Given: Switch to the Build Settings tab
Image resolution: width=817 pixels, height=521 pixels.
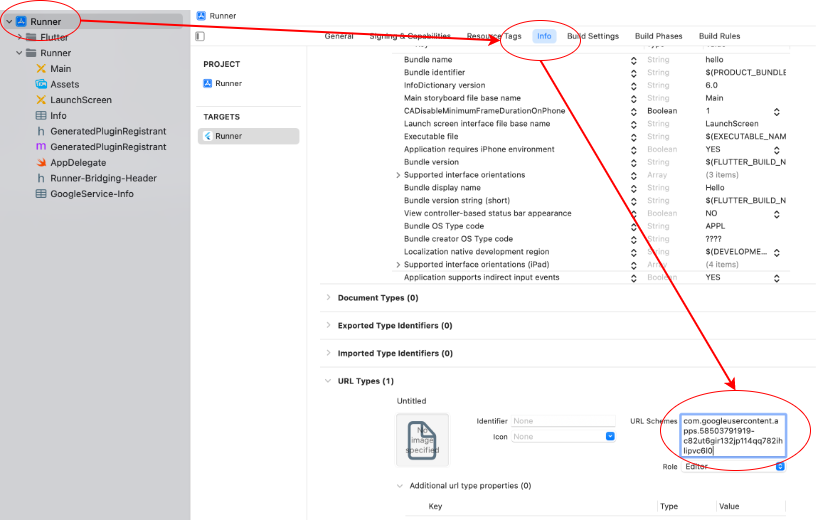Looking at the screenshot, I should click(593, 36).
